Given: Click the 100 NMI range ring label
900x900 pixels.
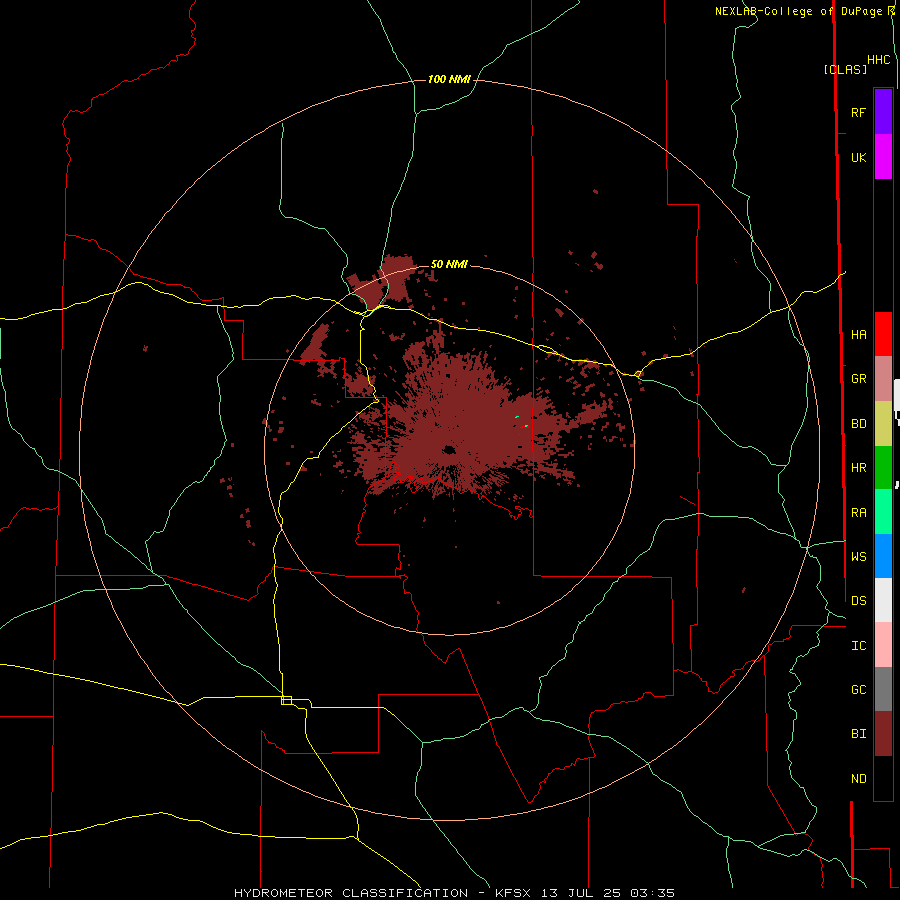Looking at the screenshot, I should (x=449, y=79).
